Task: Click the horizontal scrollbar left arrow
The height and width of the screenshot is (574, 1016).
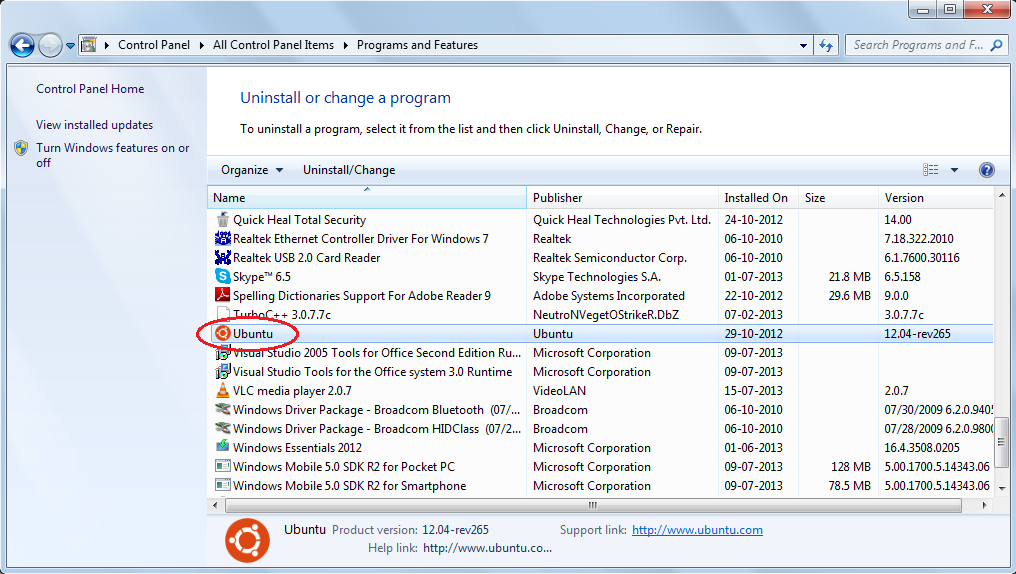Action: point(216,505)
